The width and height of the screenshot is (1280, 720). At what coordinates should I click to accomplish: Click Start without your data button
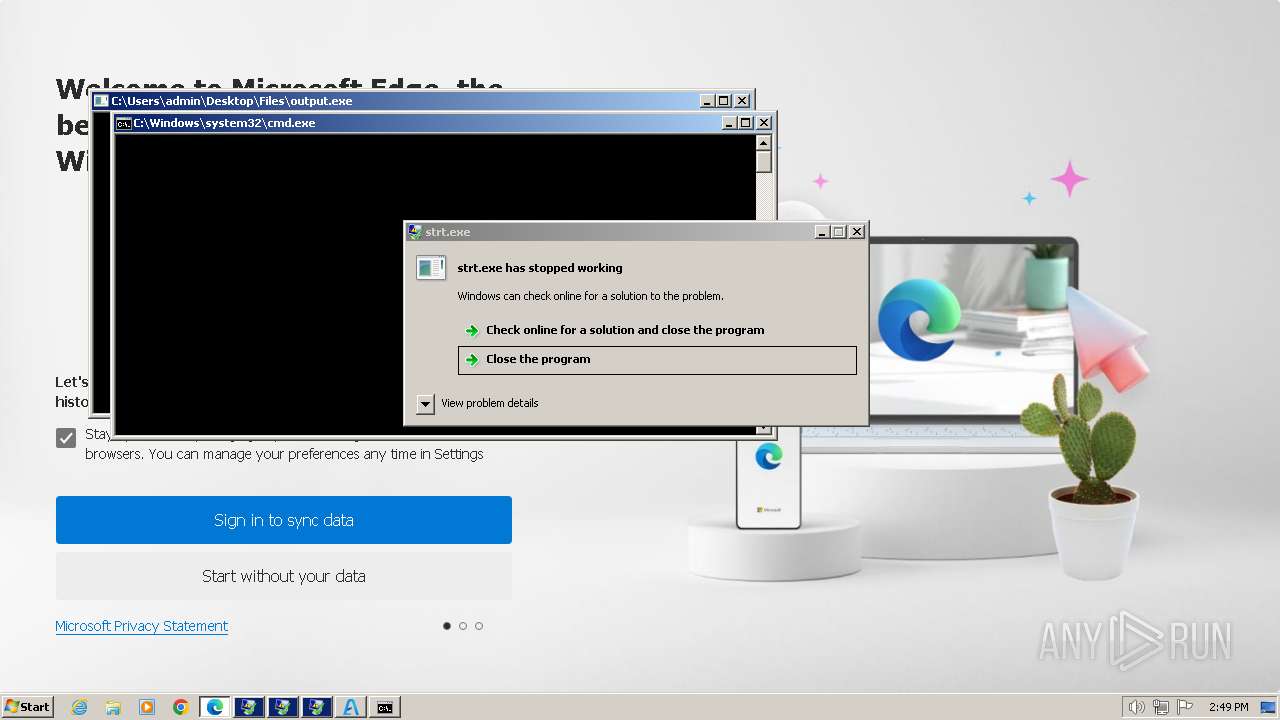pos(284,576)
